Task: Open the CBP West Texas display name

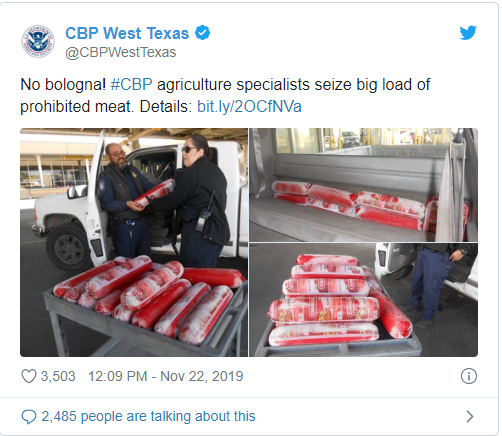Action: click(x=127, y=33)
